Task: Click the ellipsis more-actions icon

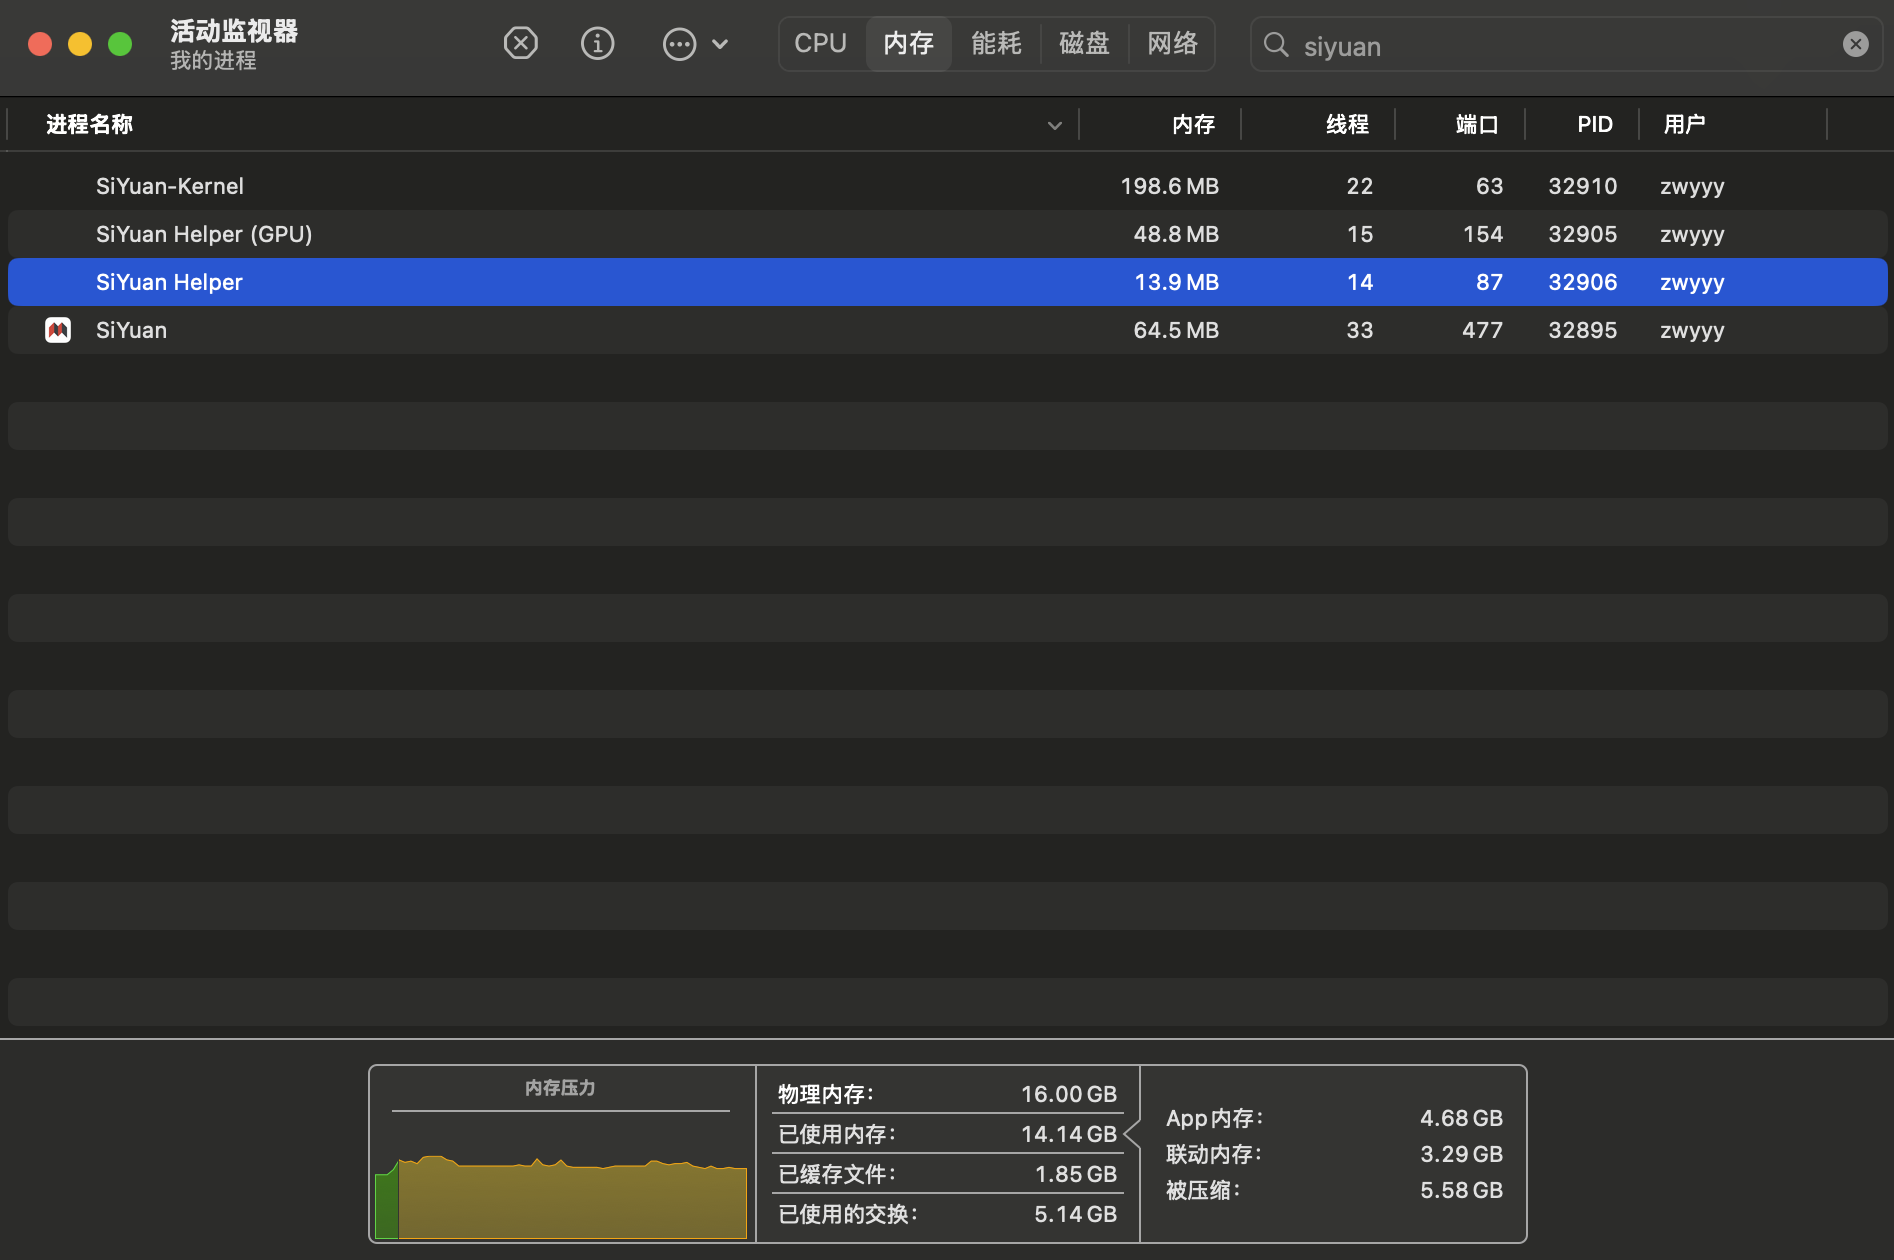Action: pos(679,44)
